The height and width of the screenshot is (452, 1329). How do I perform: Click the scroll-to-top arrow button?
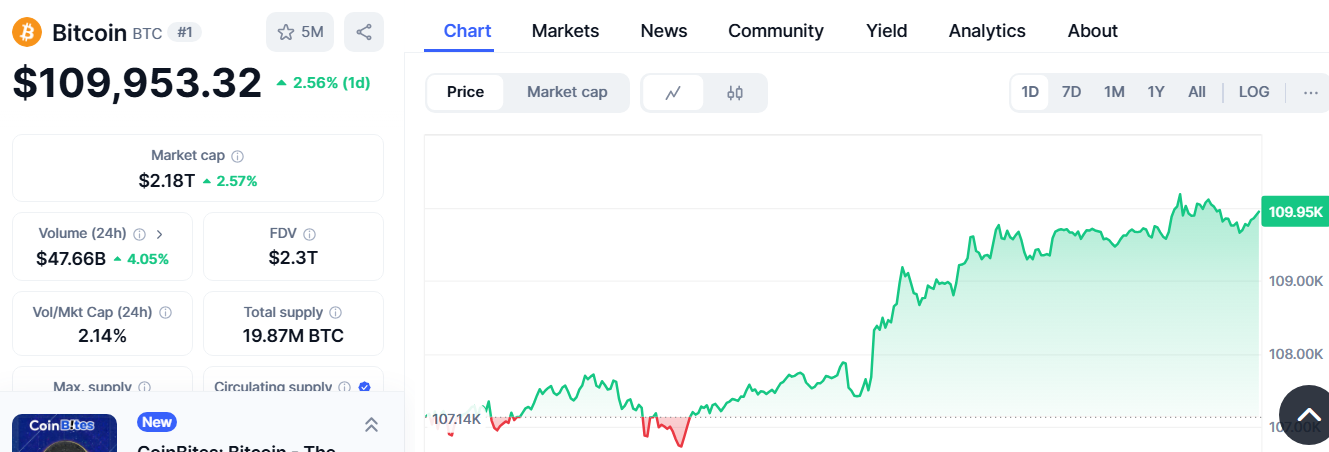[1308, 415]
